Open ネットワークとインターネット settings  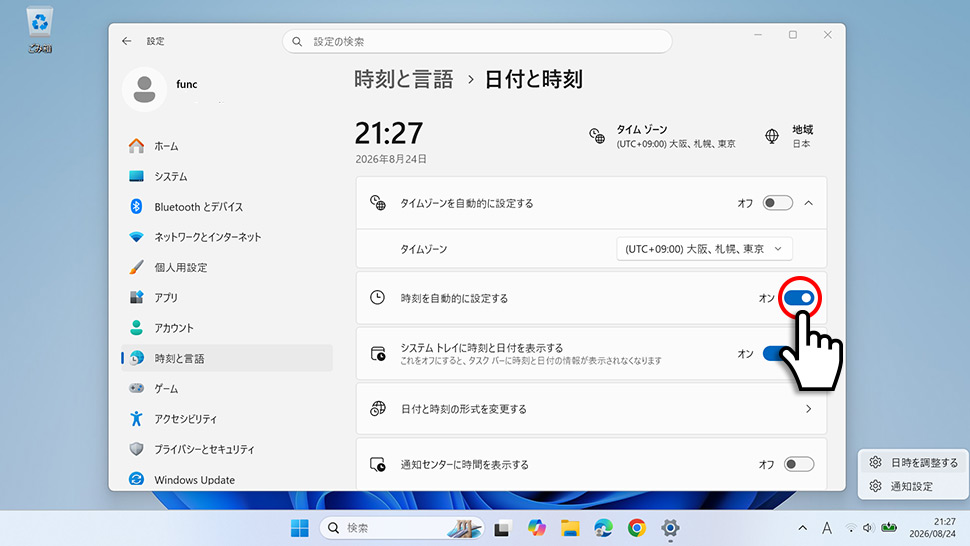[226, 237]
